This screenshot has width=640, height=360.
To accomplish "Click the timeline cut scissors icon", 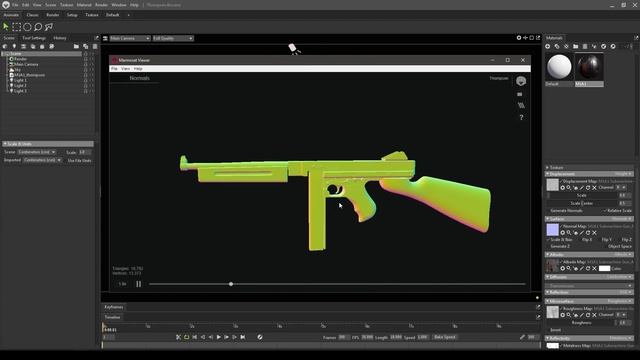I will tap(178, 337).
